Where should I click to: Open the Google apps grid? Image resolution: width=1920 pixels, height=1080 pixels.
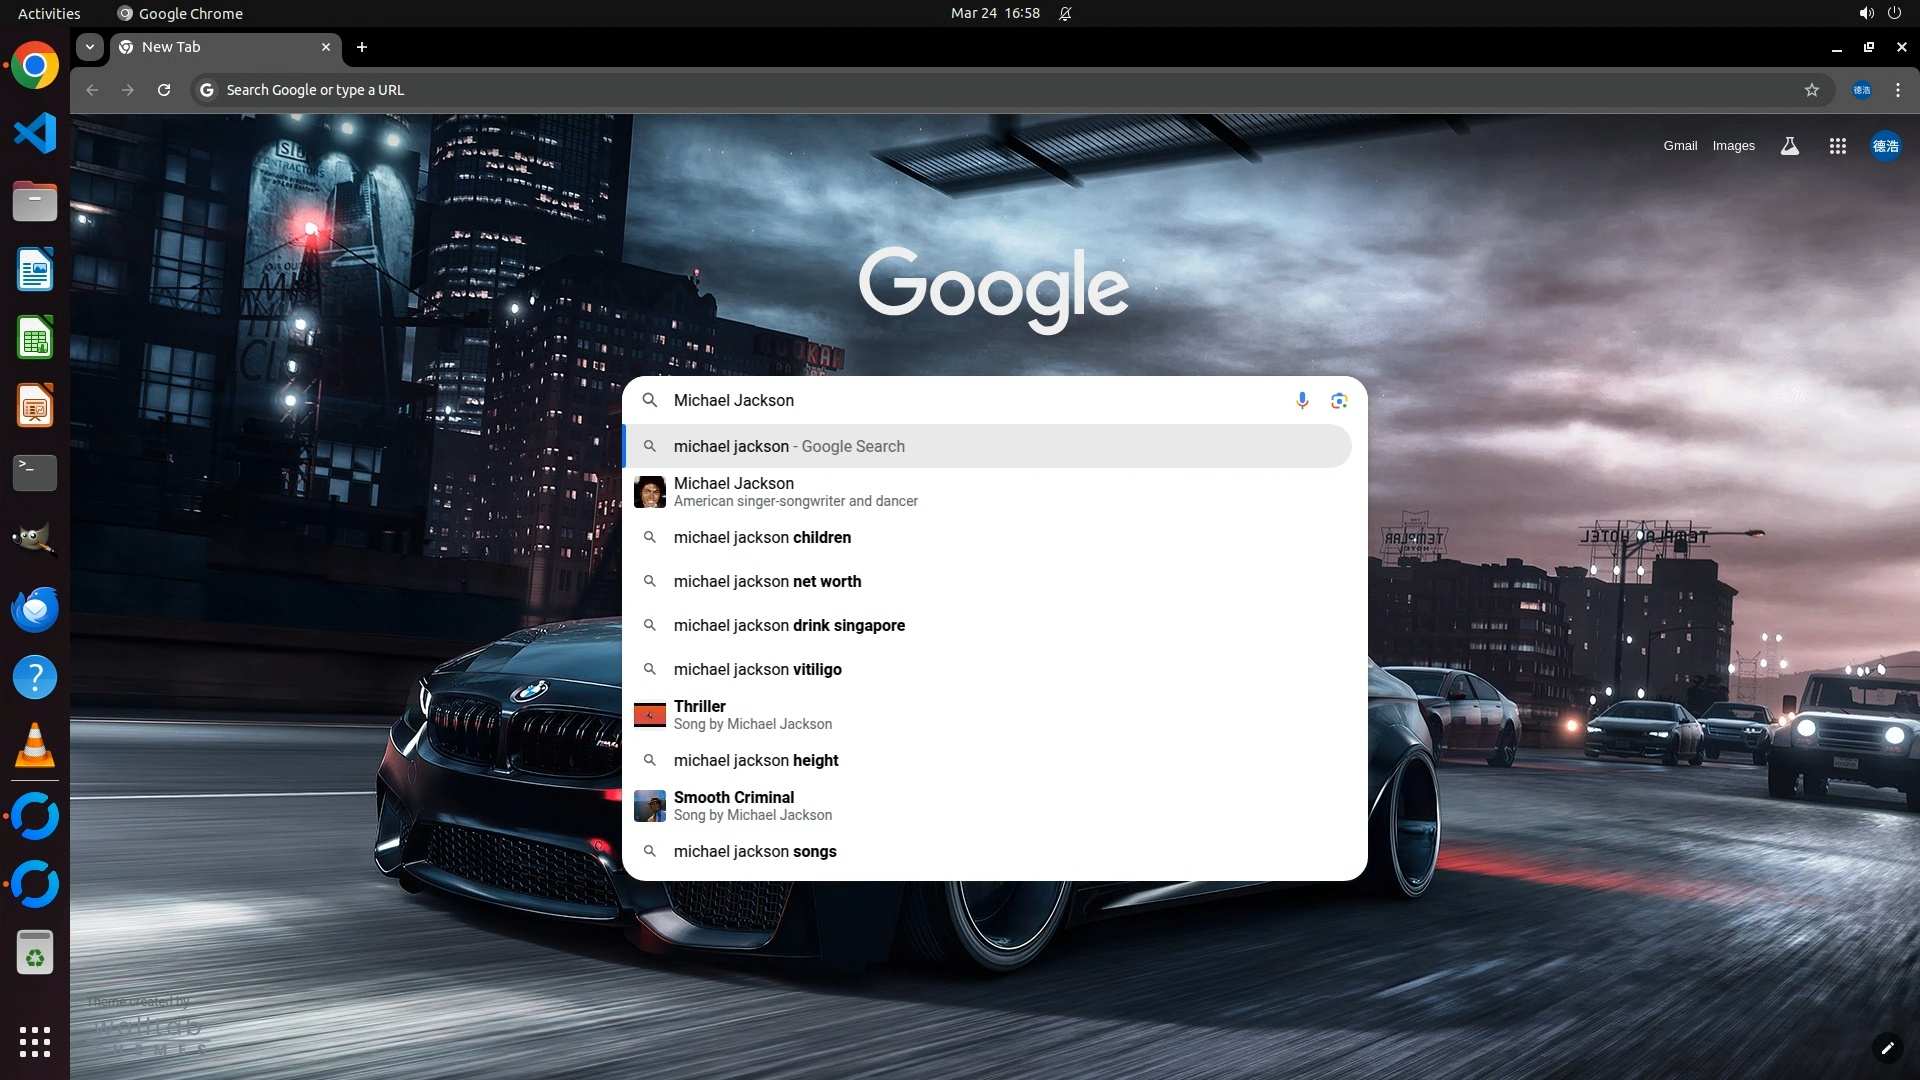[1837, 146]
